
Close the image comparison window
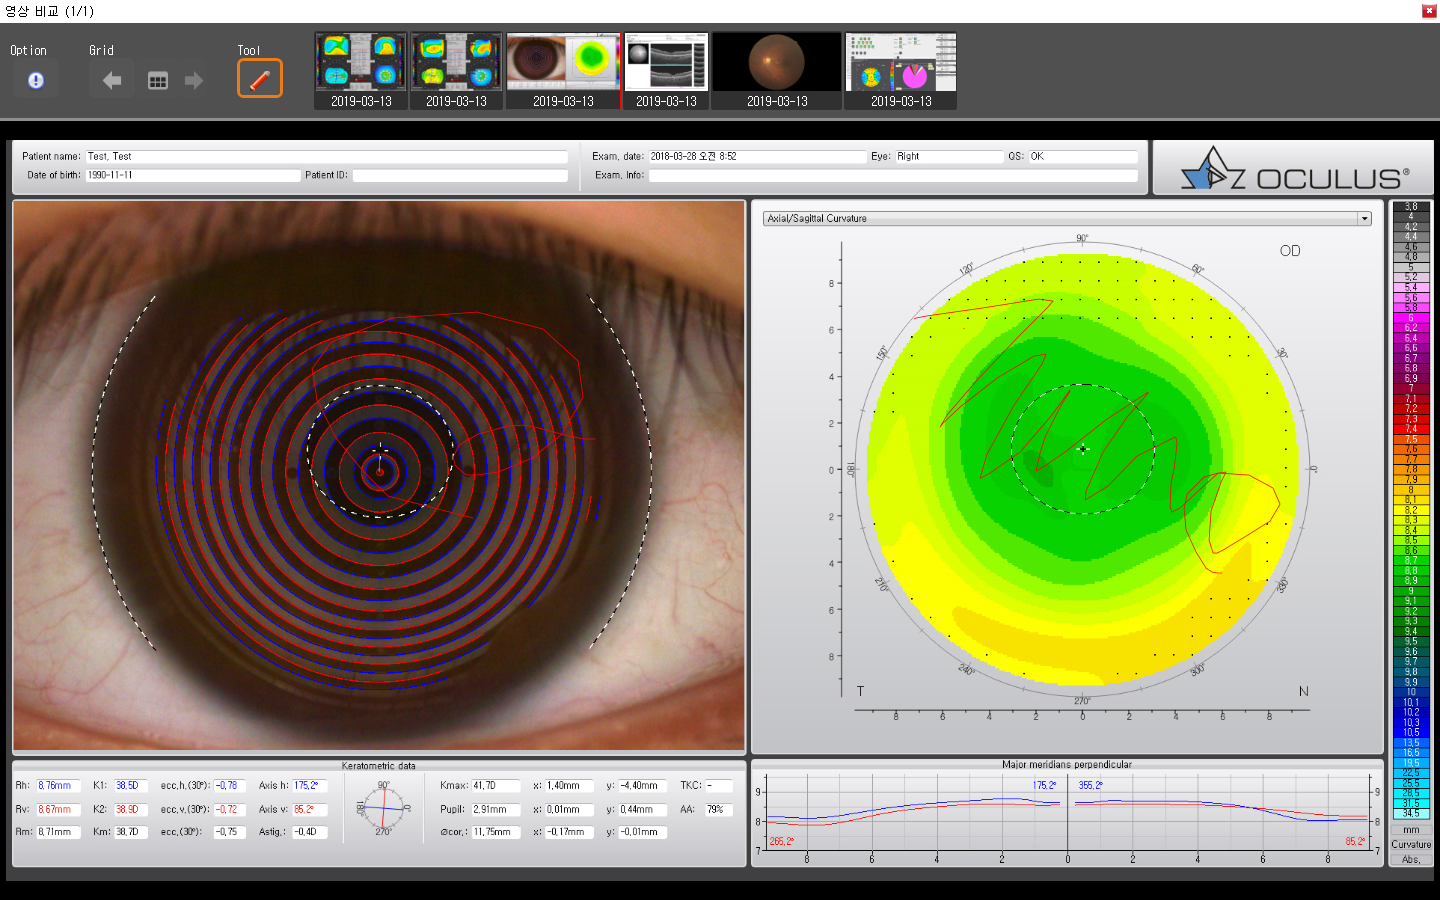(1428, 11)
